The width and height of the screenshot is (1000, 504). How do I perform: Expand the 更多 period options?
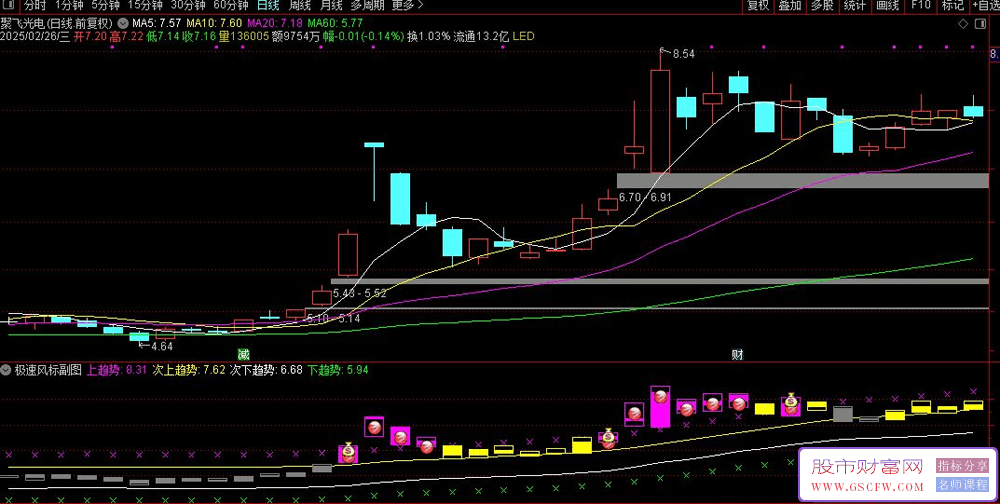(x=407, y=6)
